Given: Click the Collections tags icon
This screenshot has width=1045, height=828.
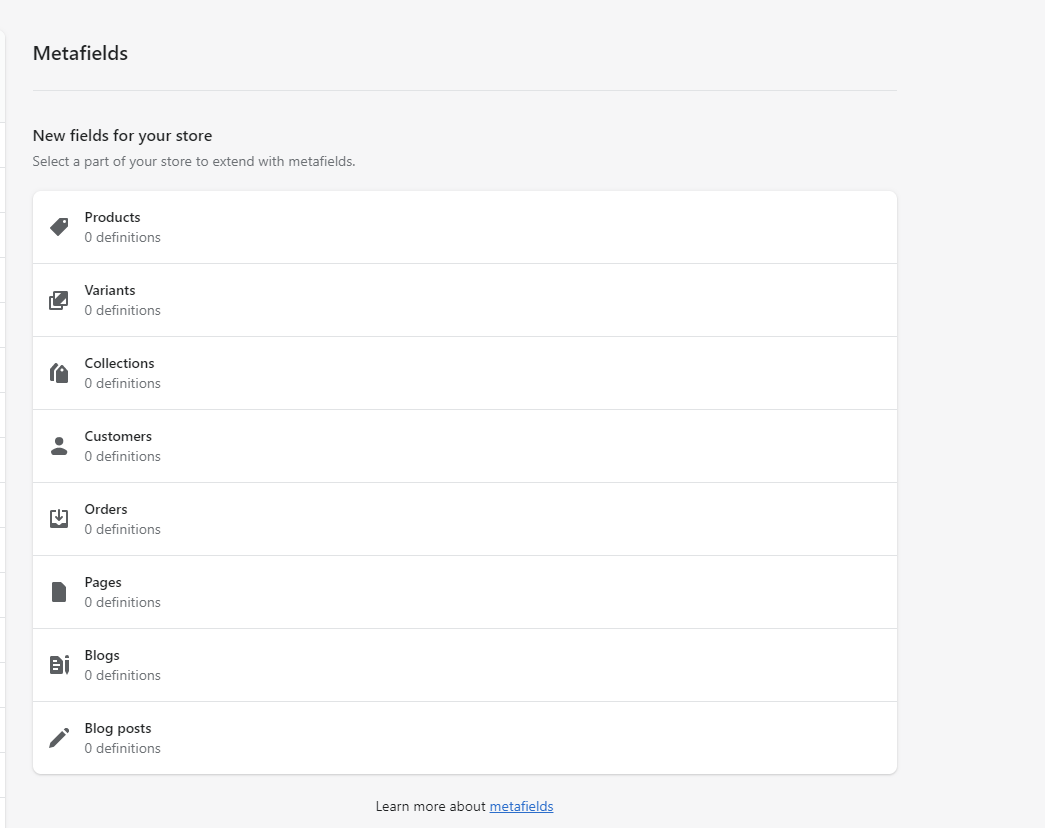Looking at the screenshot, I should click(59, 373).
